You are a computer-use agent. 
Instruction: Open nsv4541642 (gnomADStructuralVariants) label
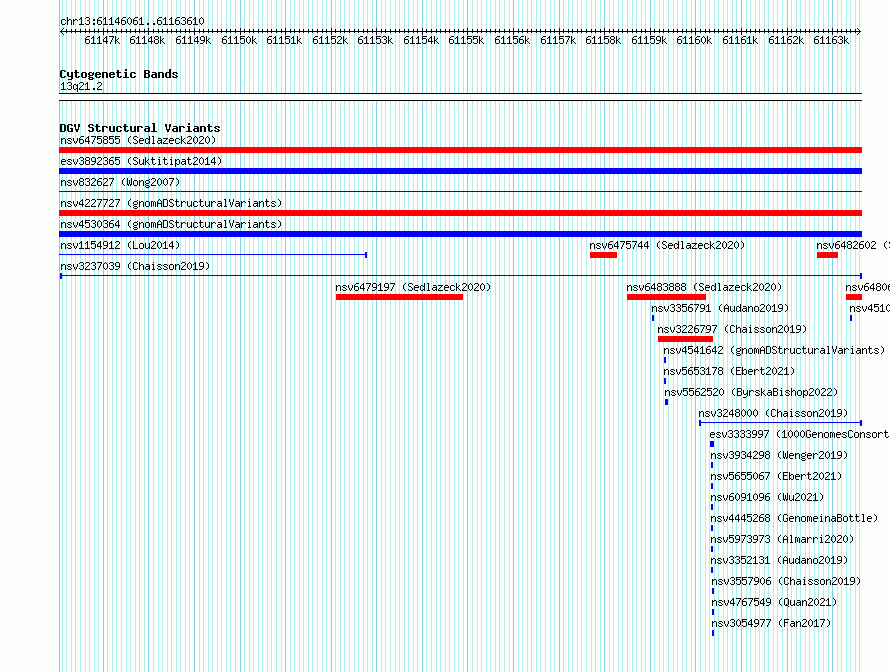pos(774,350)
